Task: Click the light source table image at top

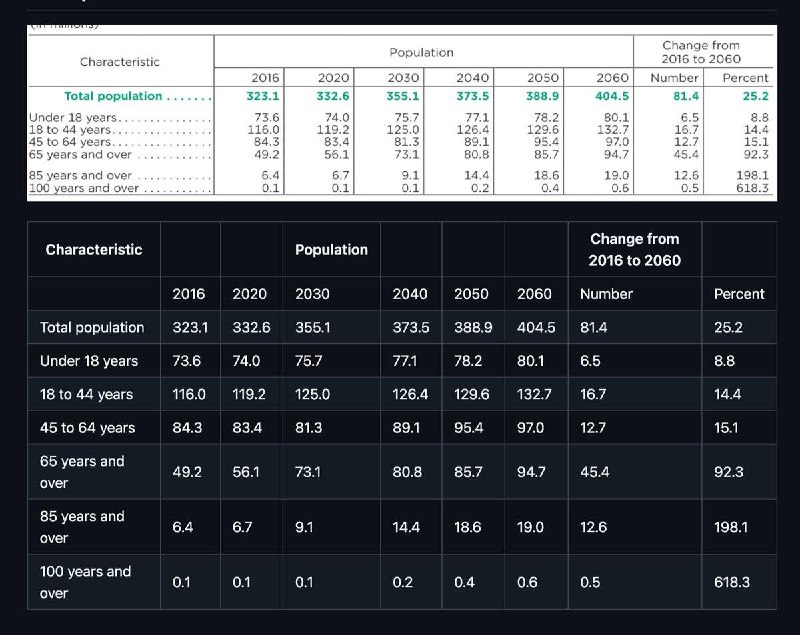Action: tap(400, 113)
